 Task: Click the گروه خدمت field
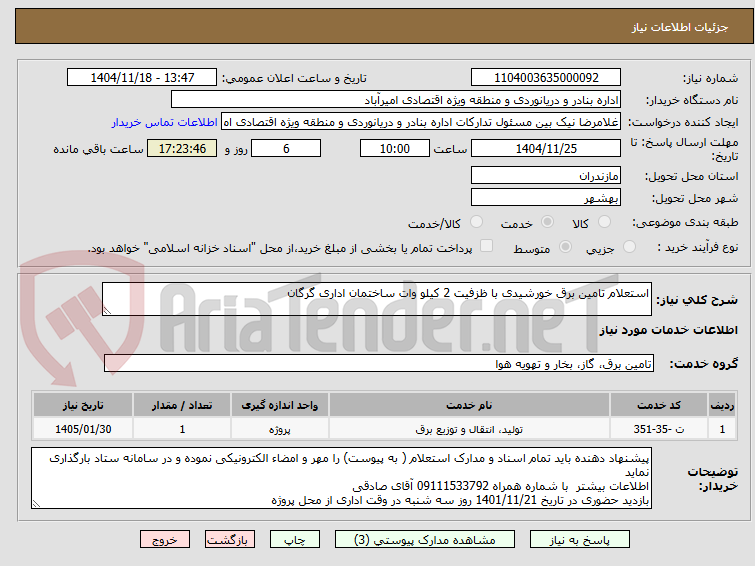coord(379,363)
